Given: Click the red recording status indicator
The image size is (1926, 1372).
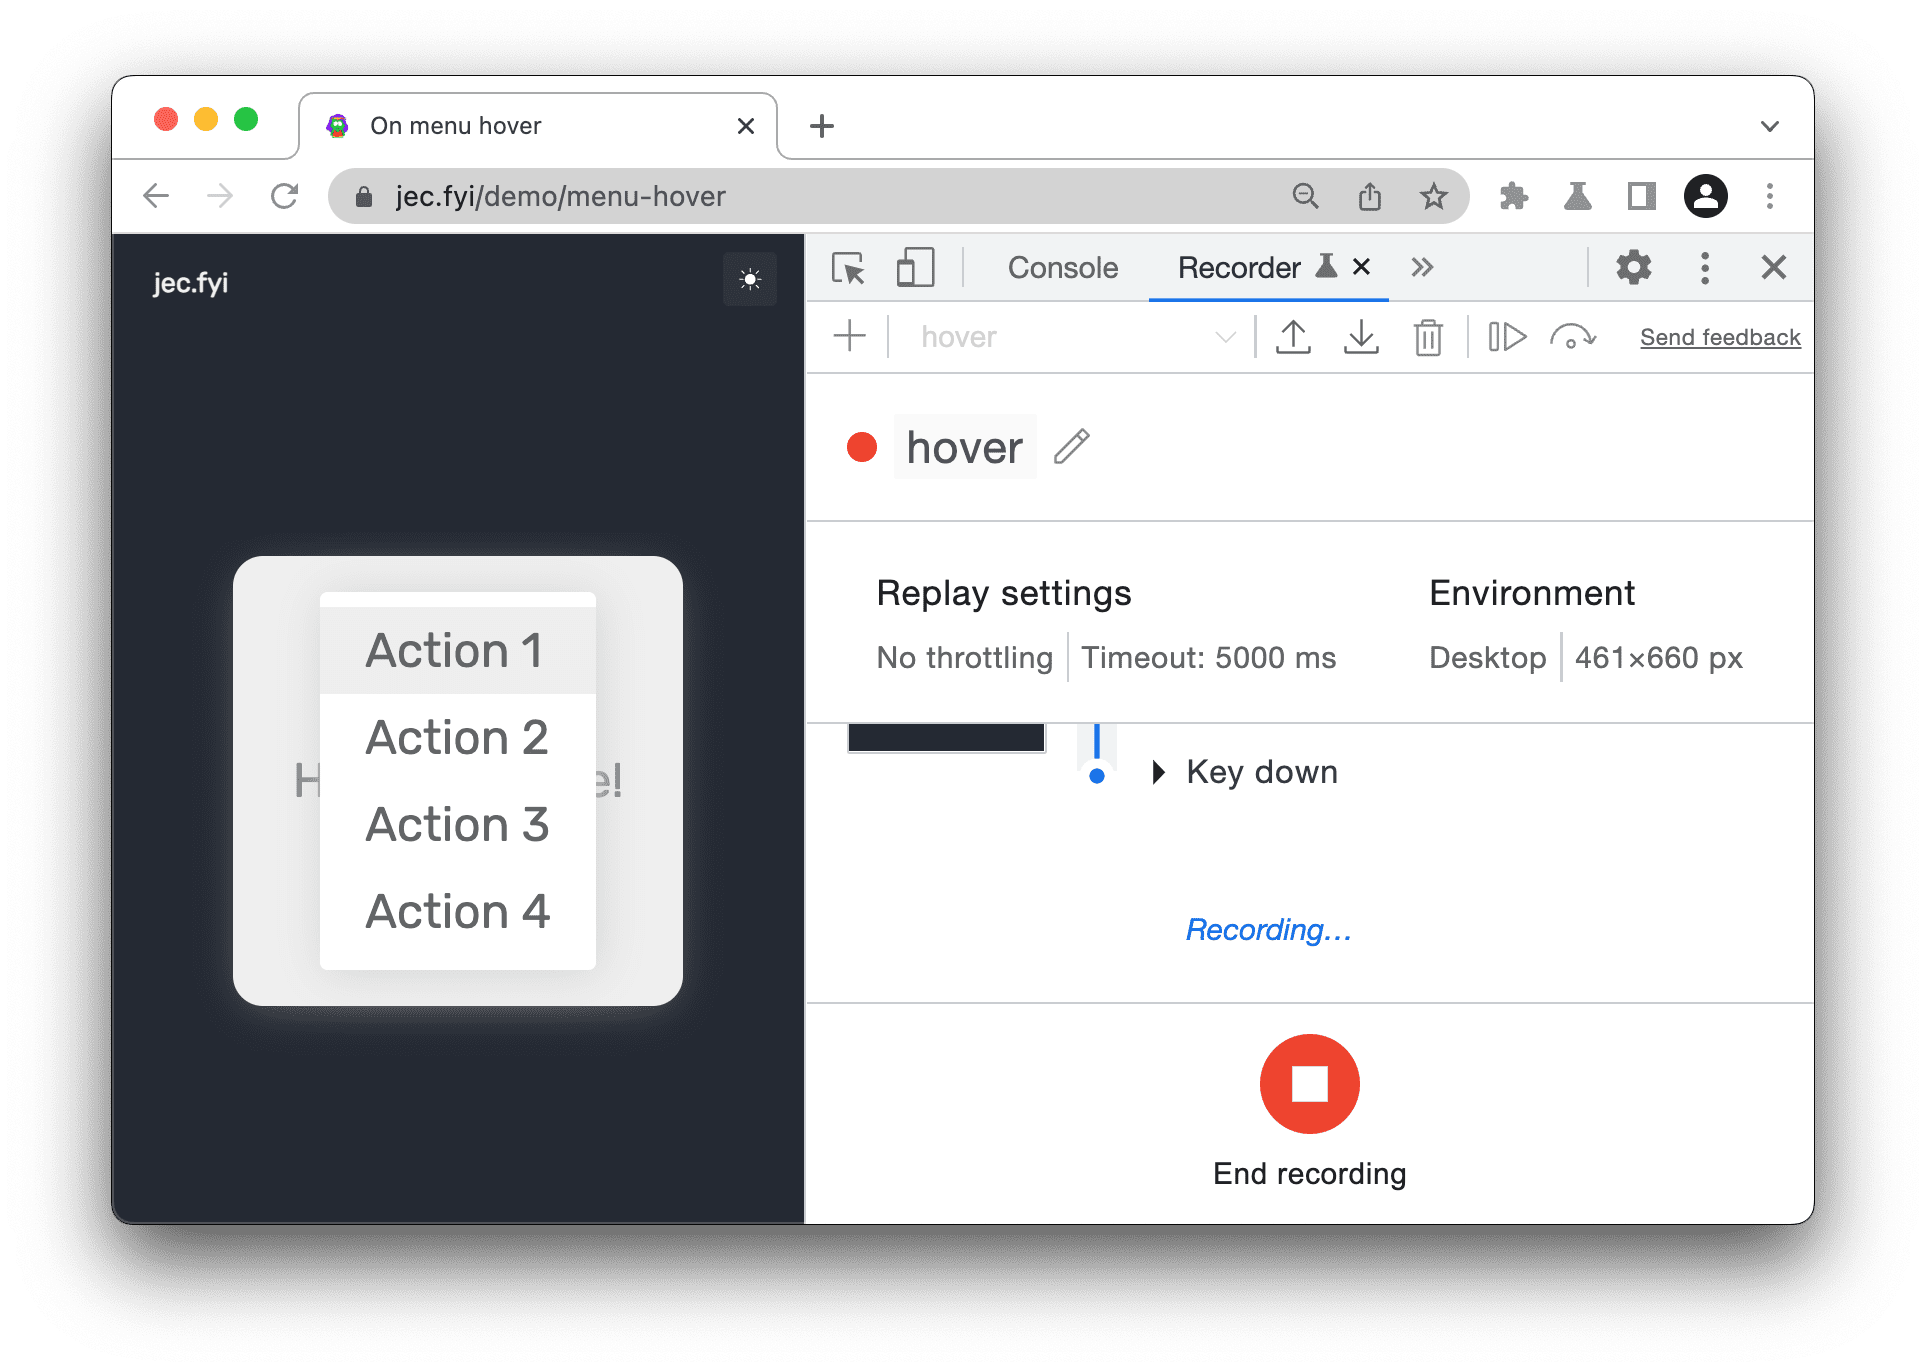Looking at the screenshot, I should 864,448.
